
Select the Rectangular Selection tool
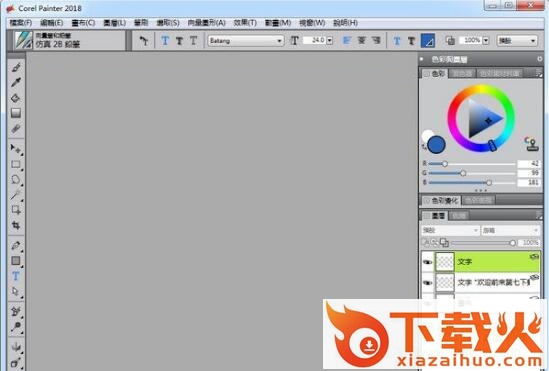(x=16, y=164)
